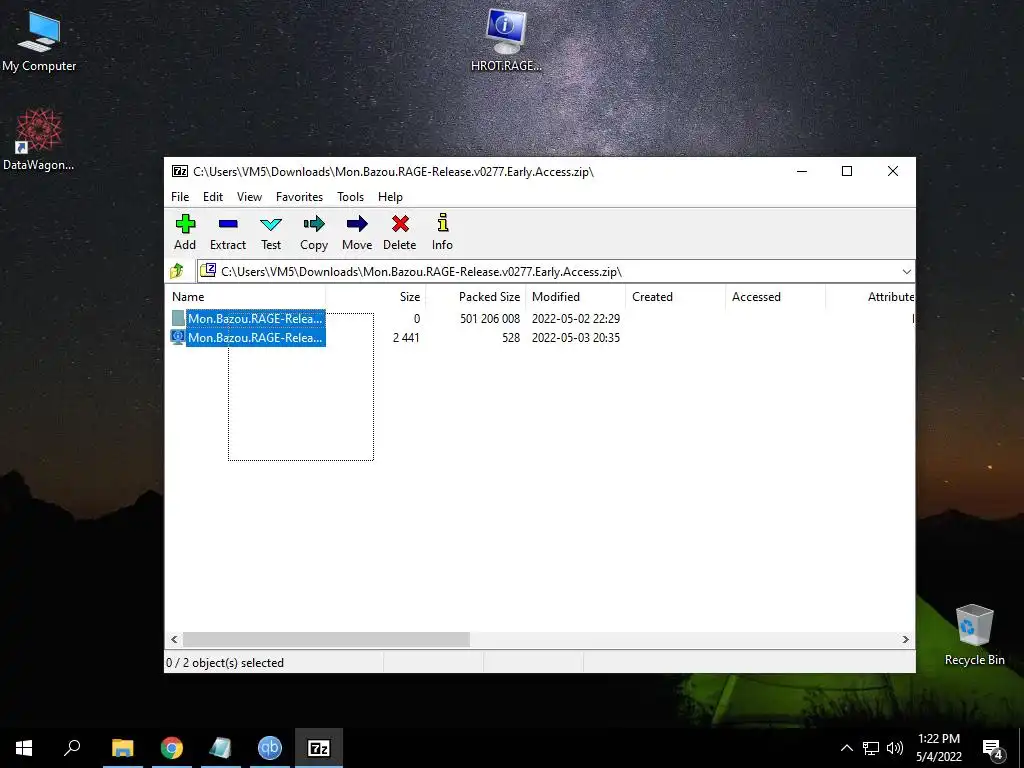This screenshot has height=768, width=1024.
Task: Select the My Computer desktop icon
Action: point(39,40)
